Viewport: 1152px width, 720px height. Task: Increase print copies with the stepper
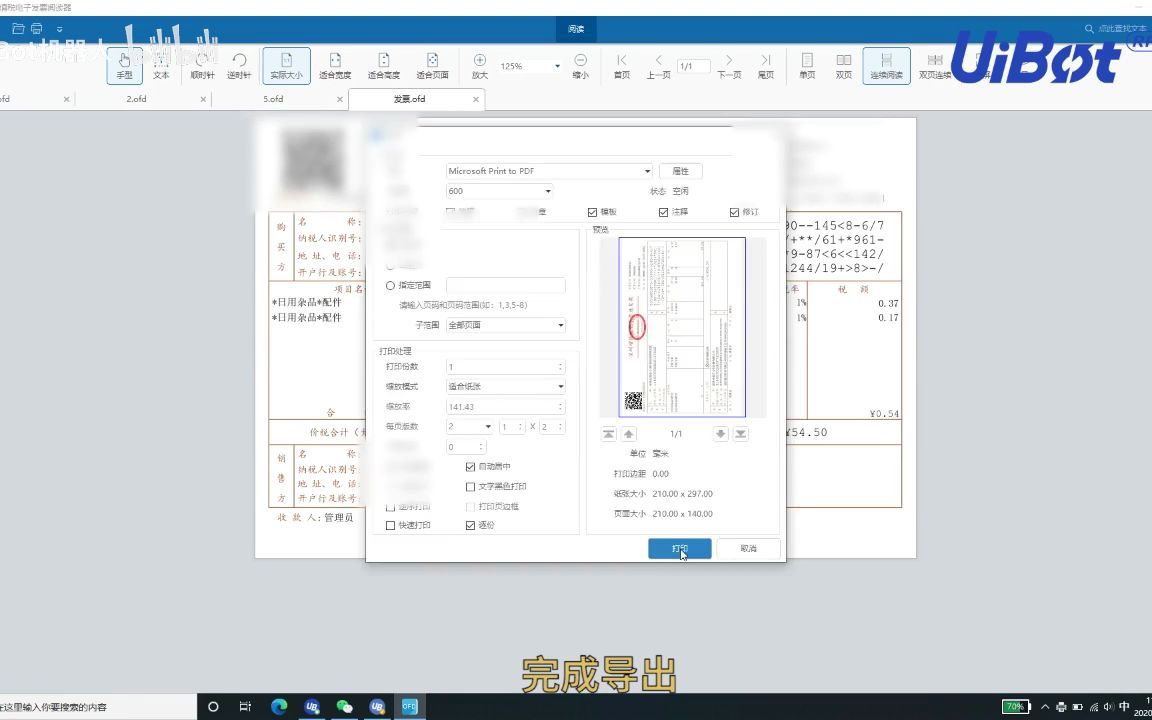tap(559, 362)
